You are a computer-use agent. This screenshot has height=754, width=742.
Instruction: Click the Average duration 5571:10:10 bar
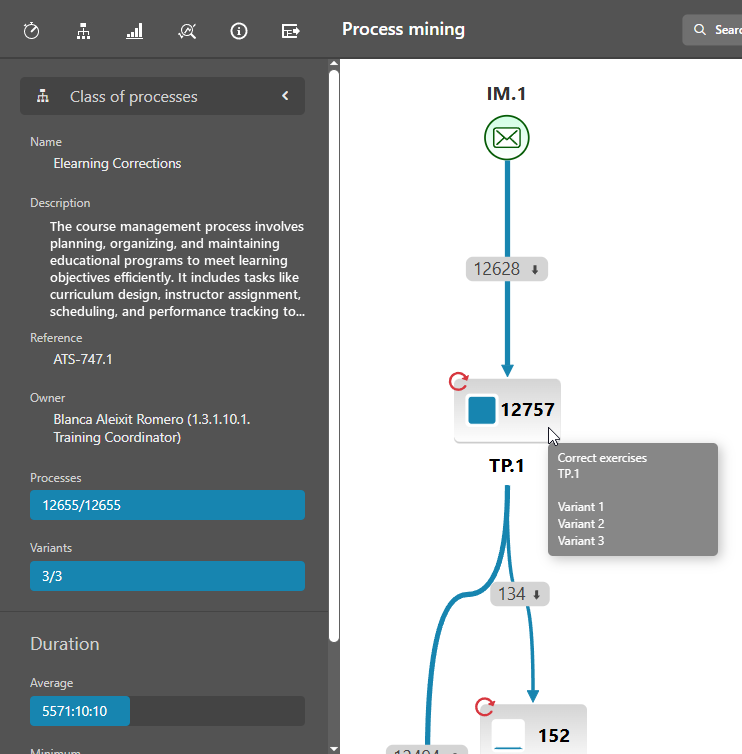coord(167,711)
